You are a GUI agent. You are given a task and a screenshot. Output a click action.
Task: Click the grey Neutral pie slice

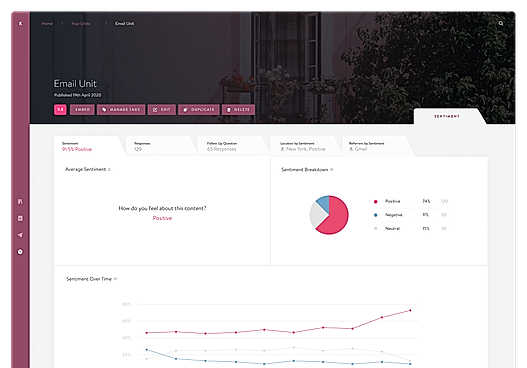[317, 216]
